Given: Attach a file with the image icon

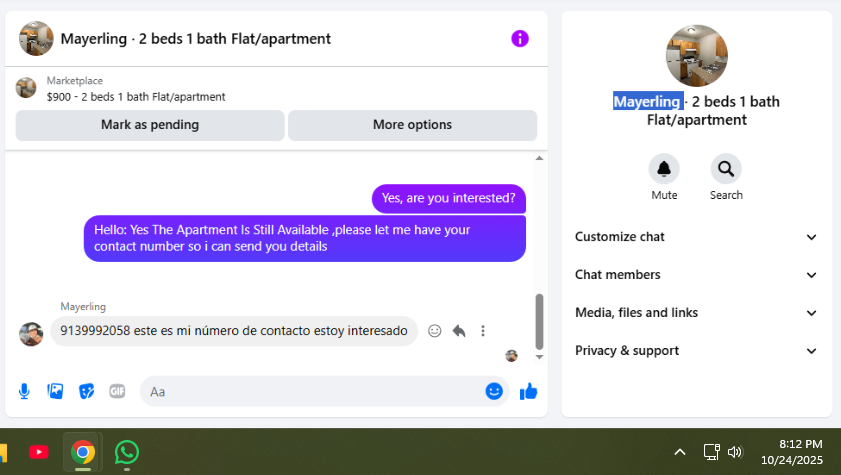Looking at the screenshot, I should 55,391.
